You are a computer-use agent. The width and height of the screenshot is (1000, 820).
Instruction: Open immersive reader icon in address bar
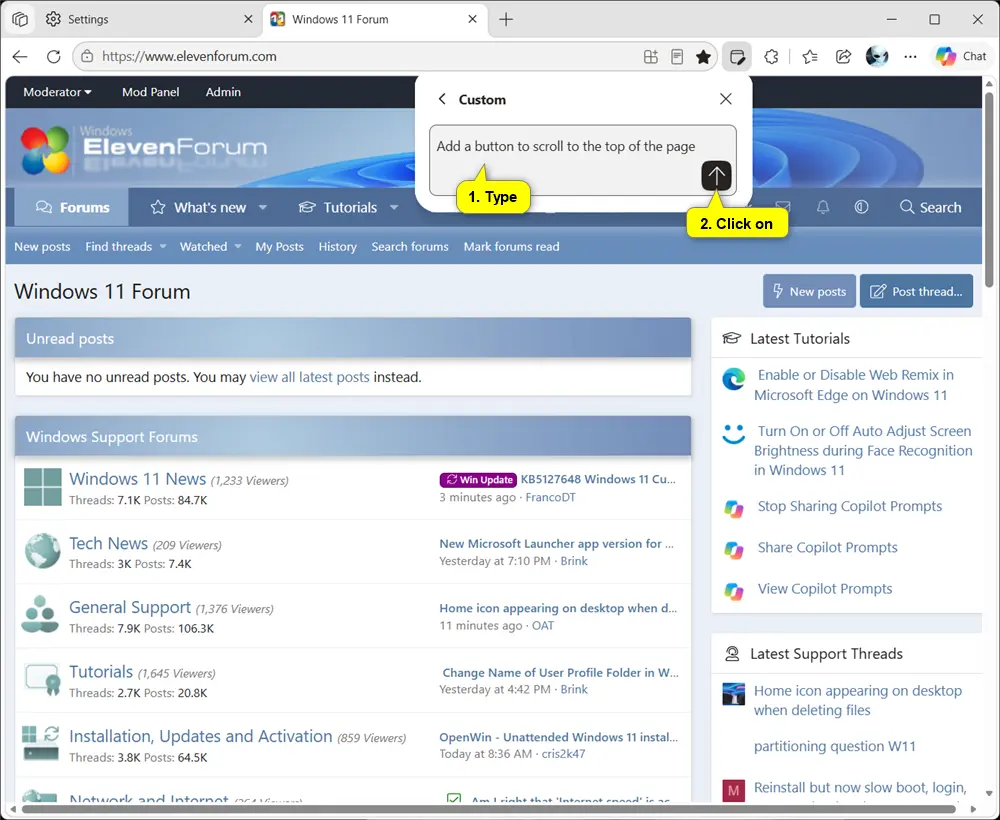pos(677,57)
